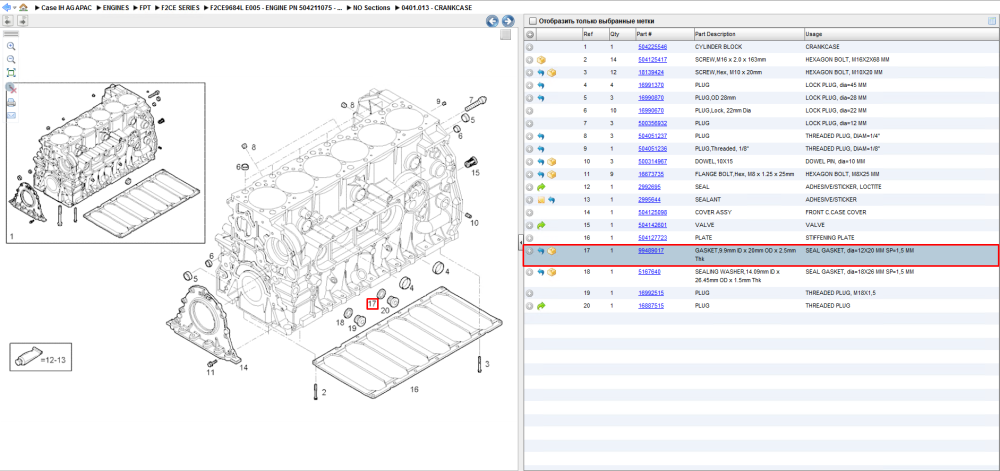Image resolution: width=1000 pixels, height=471 pixels.
Task: Click the yellow note icon on the SEALANT row
Action: (x=541, y=199)
